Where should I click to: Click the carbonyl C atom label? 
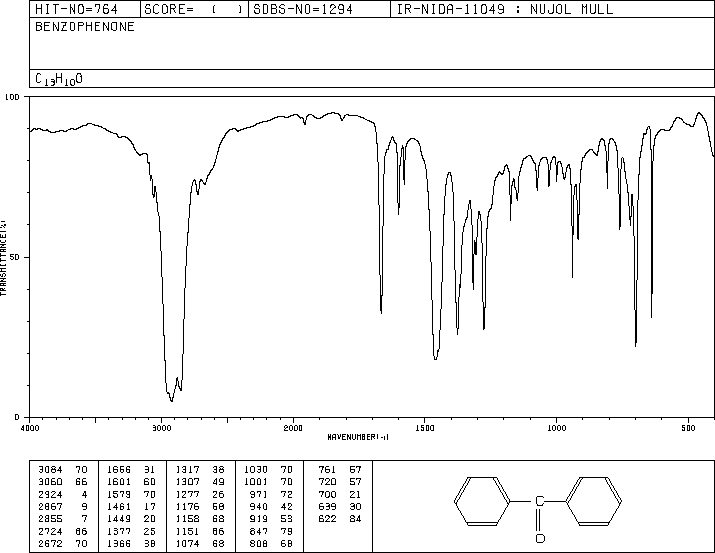(539, 502)
